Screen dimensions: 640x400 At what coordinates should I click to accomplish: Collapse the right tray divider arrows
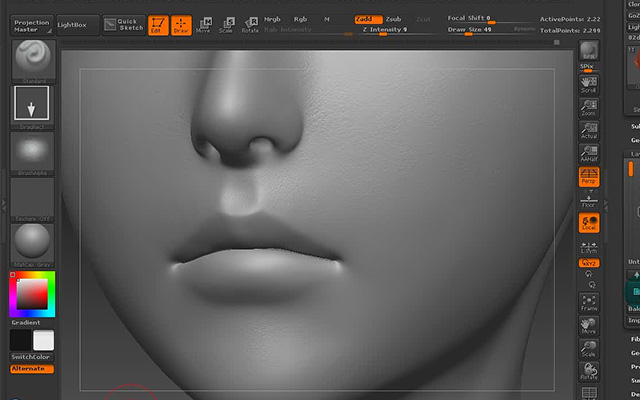606,206
